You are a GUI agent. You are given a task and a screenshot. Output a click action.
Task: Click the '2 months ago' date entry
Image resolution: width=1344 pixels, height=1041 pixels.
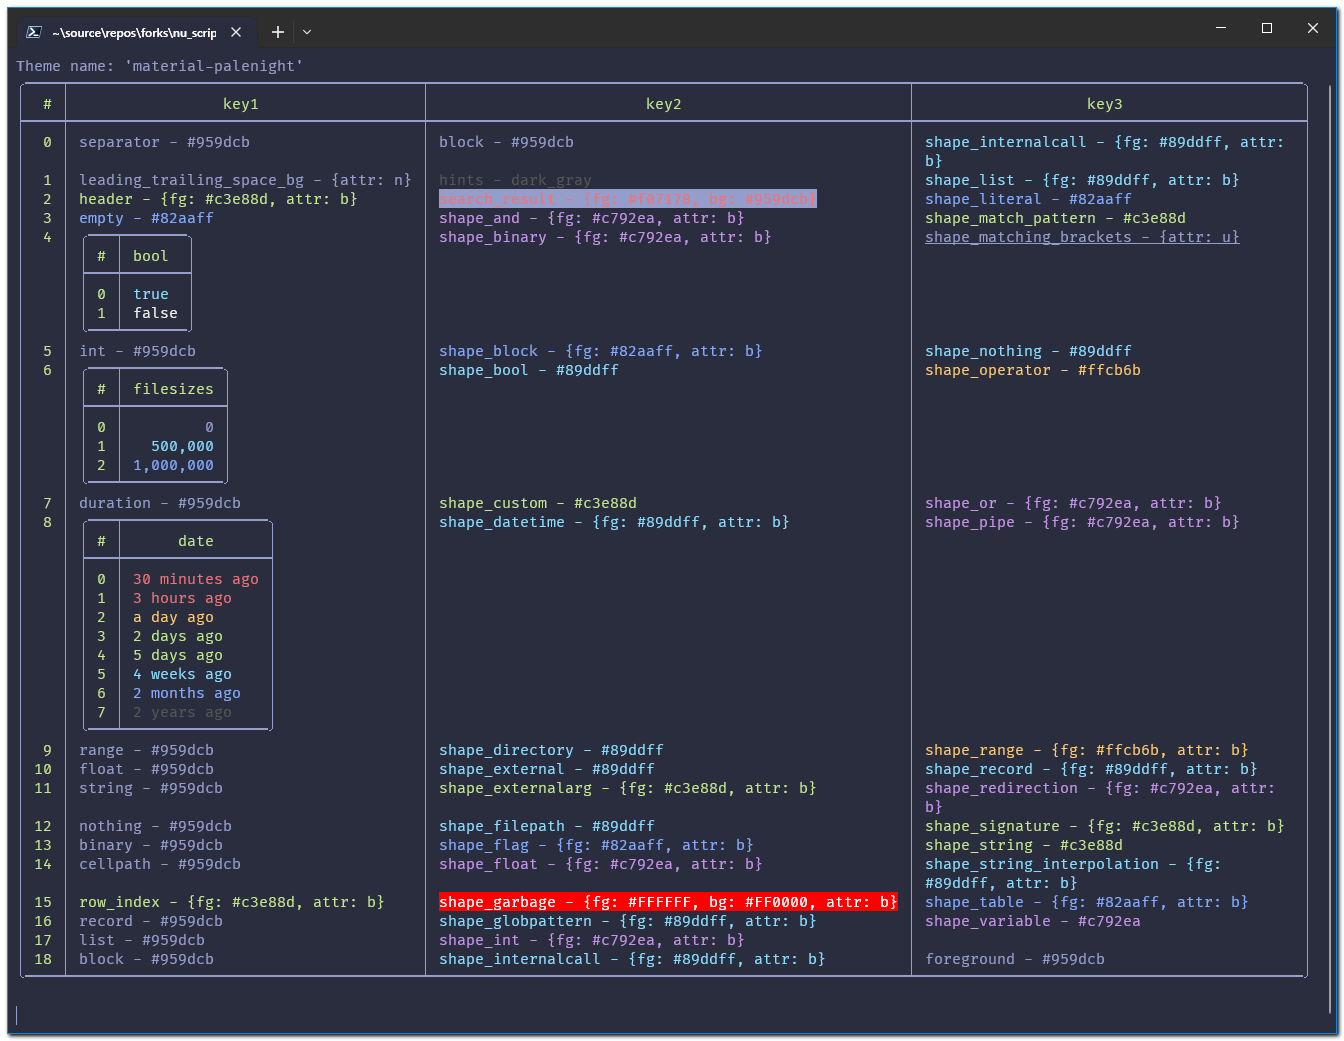[x=187, y=693]
